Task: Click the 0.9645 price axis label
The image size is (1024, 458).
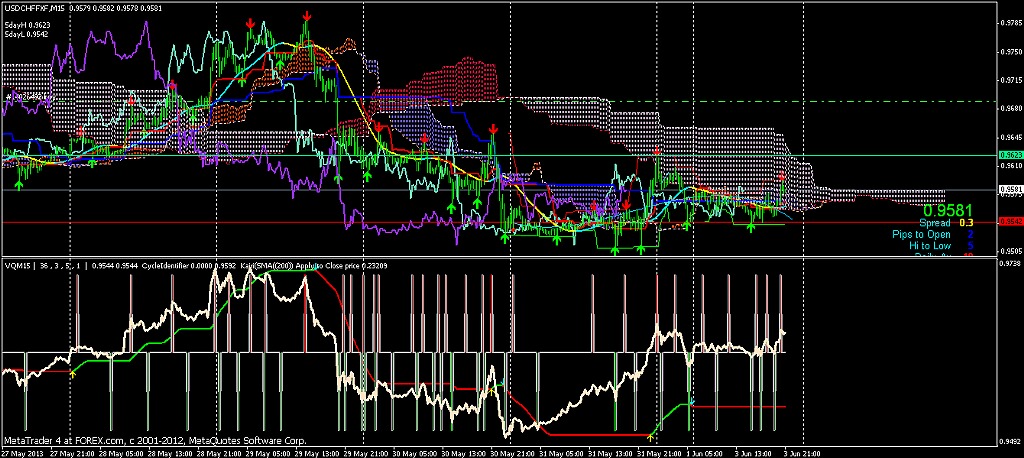Action: point(1010,137)
